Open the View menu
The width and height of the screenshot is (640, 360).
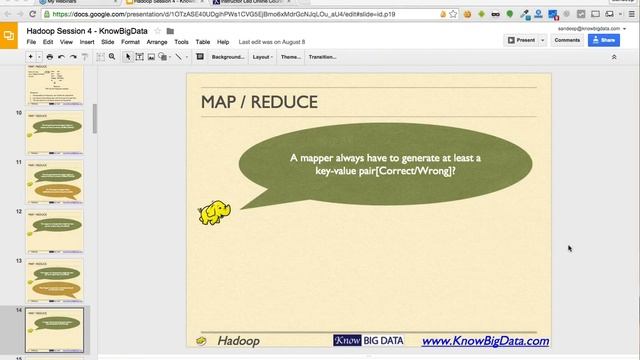click(66, 42)
